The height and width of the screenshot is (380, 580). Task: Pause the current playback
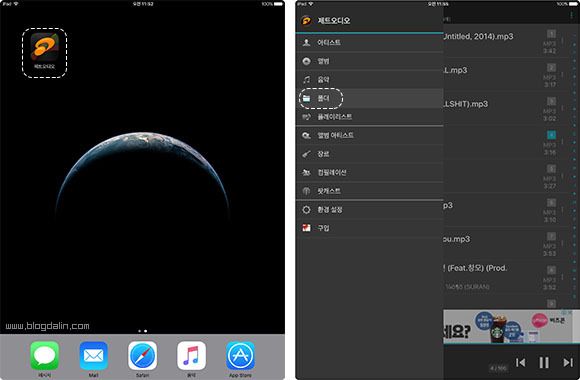click(544, 363)
